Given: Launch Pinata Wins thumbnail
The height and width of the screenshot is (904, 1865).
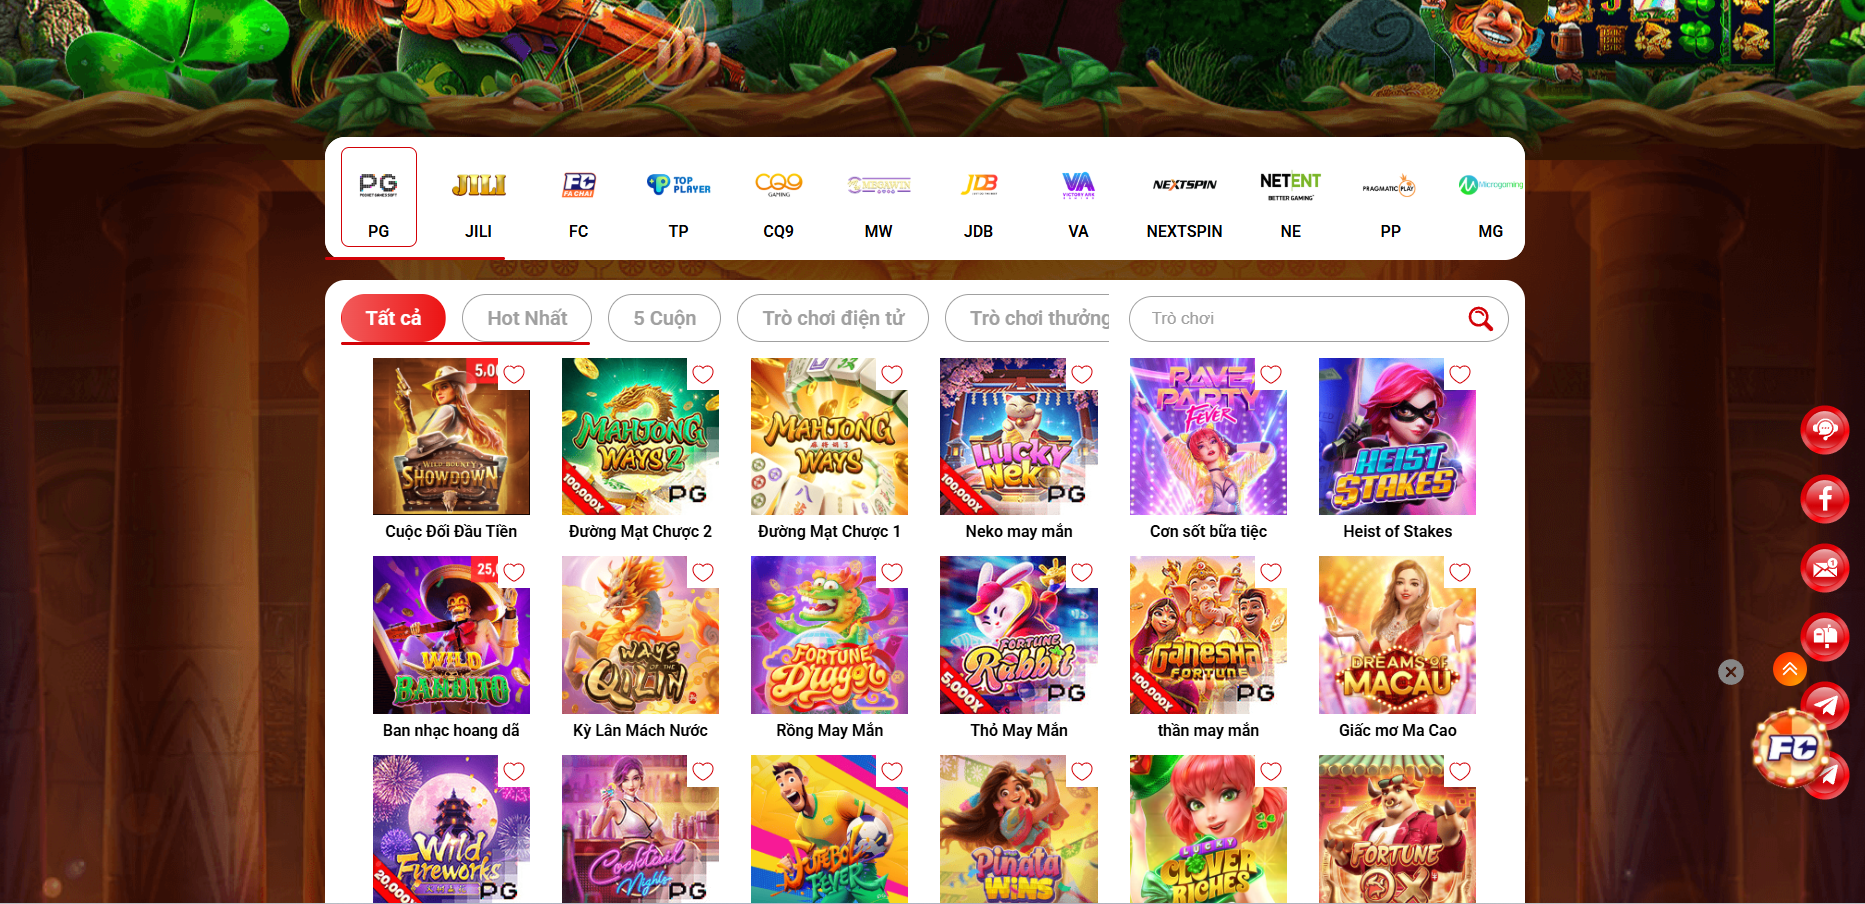Looking at the screenshot, I should pyautogui.click(x=1019, y=829).
